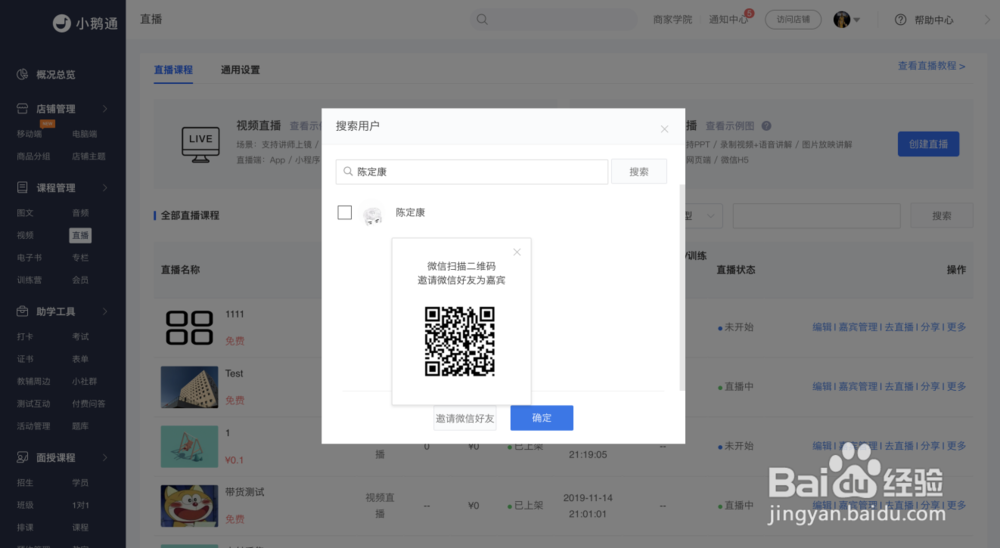Close the 搜索用户 dialog
The image size is (1000, 548).
click(x=665, y=129)
